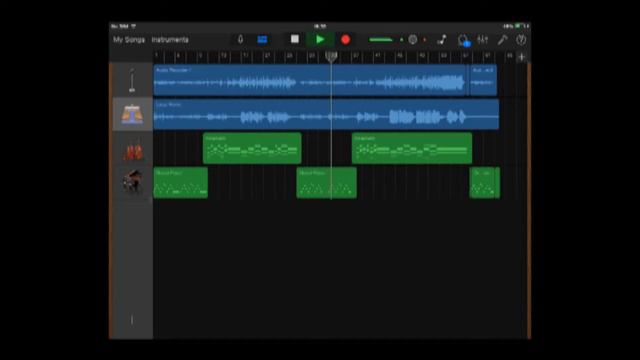
Task: Select the first Grand Piano region
Action: pyautogui.click(x=180, y=182)
